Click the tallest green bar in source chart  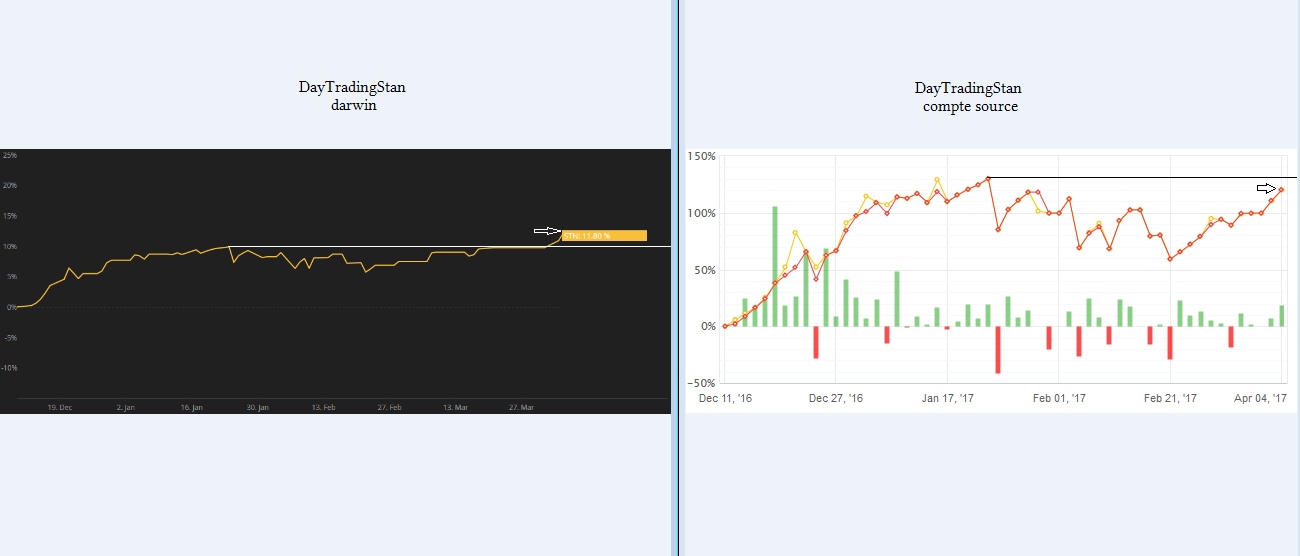point(775,266)
